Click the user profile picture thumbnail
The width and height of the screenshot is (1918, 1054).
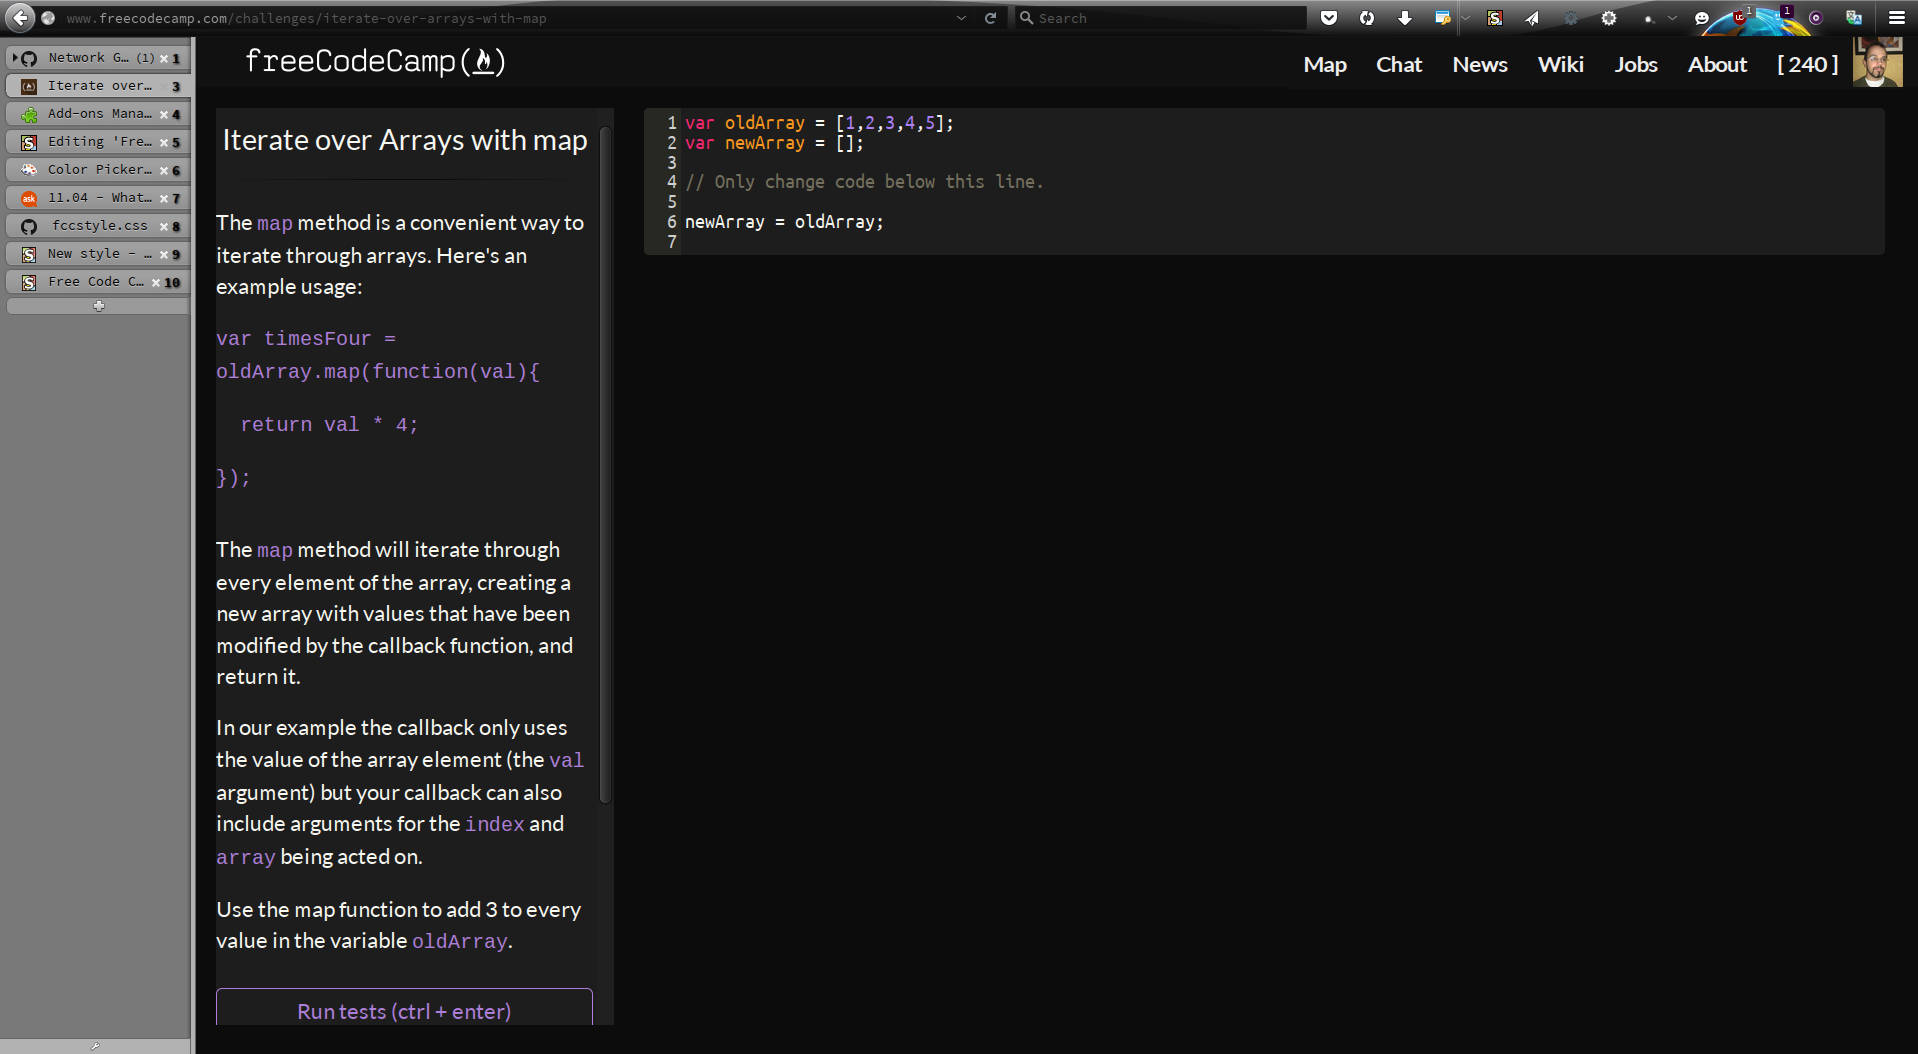pos(1877,62)
